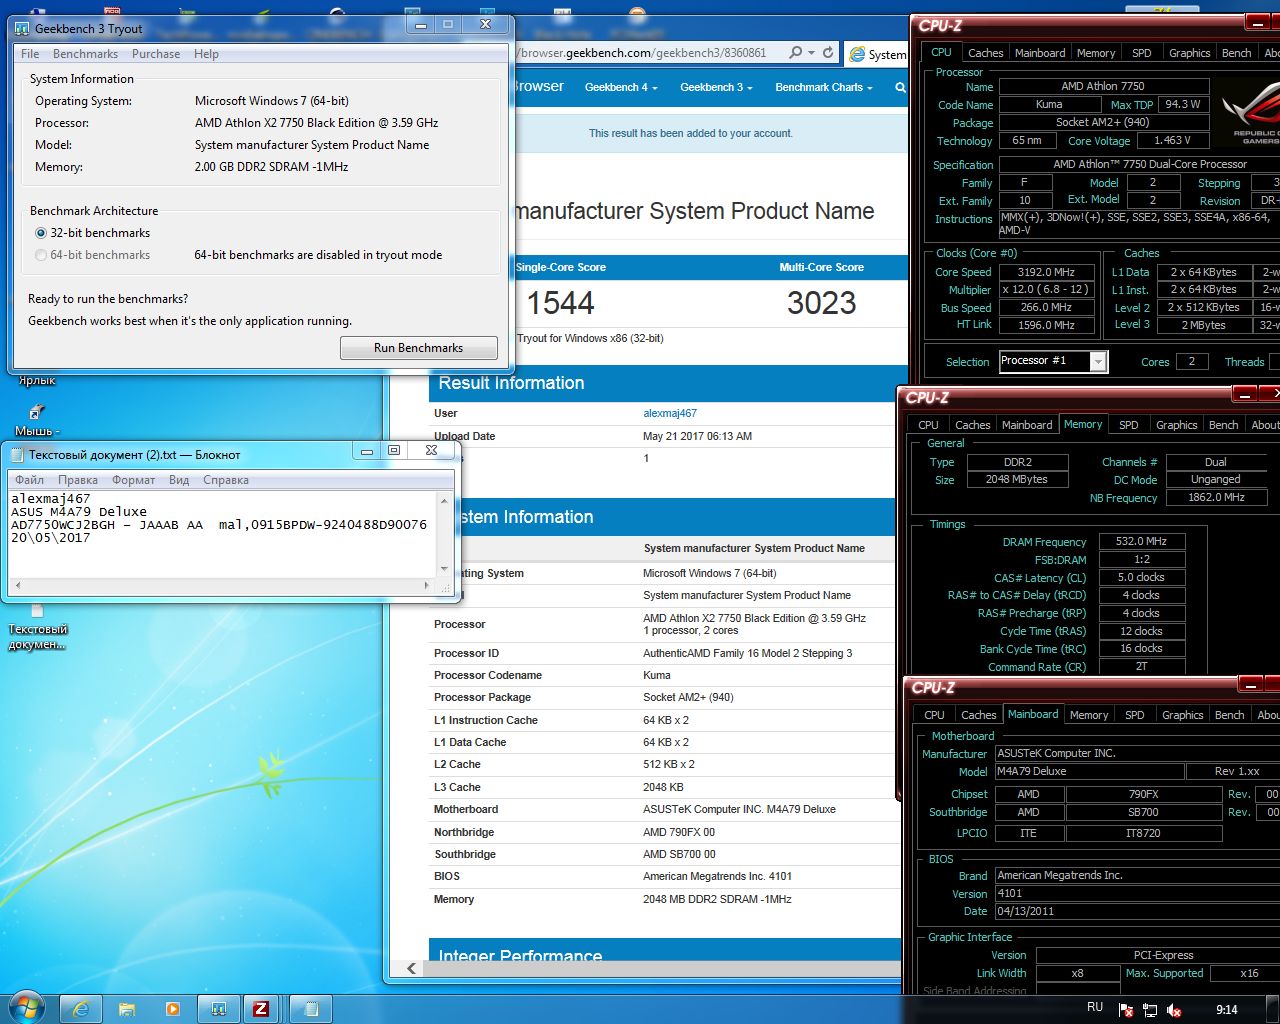Switch to Notepad via its taskbar icon
Viewport: 1280px width, 1024px height.
[x=309, y=1009]
